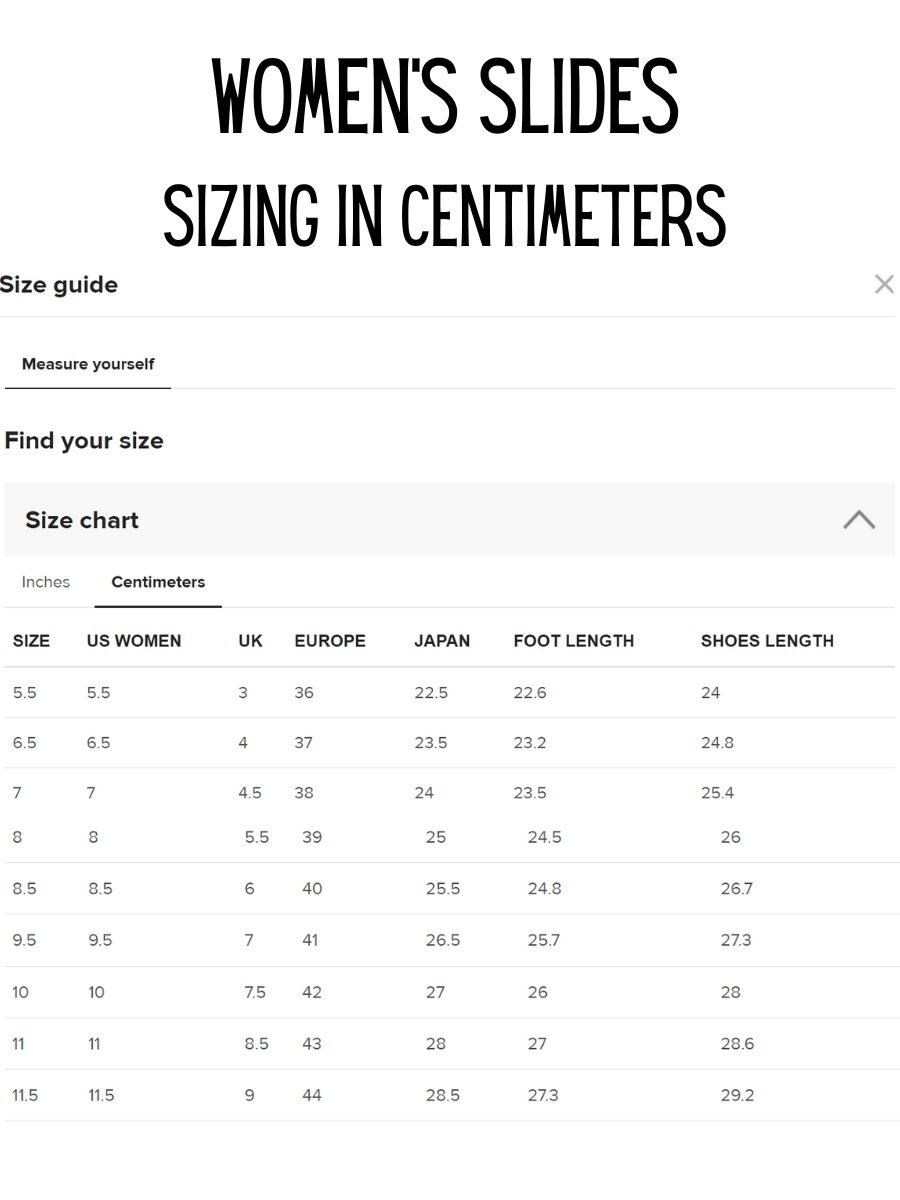Click the FOOT LENGTH column header
Image resolution: width=900 pixels, height=1200 pixels.
click(x=574, y=641)
